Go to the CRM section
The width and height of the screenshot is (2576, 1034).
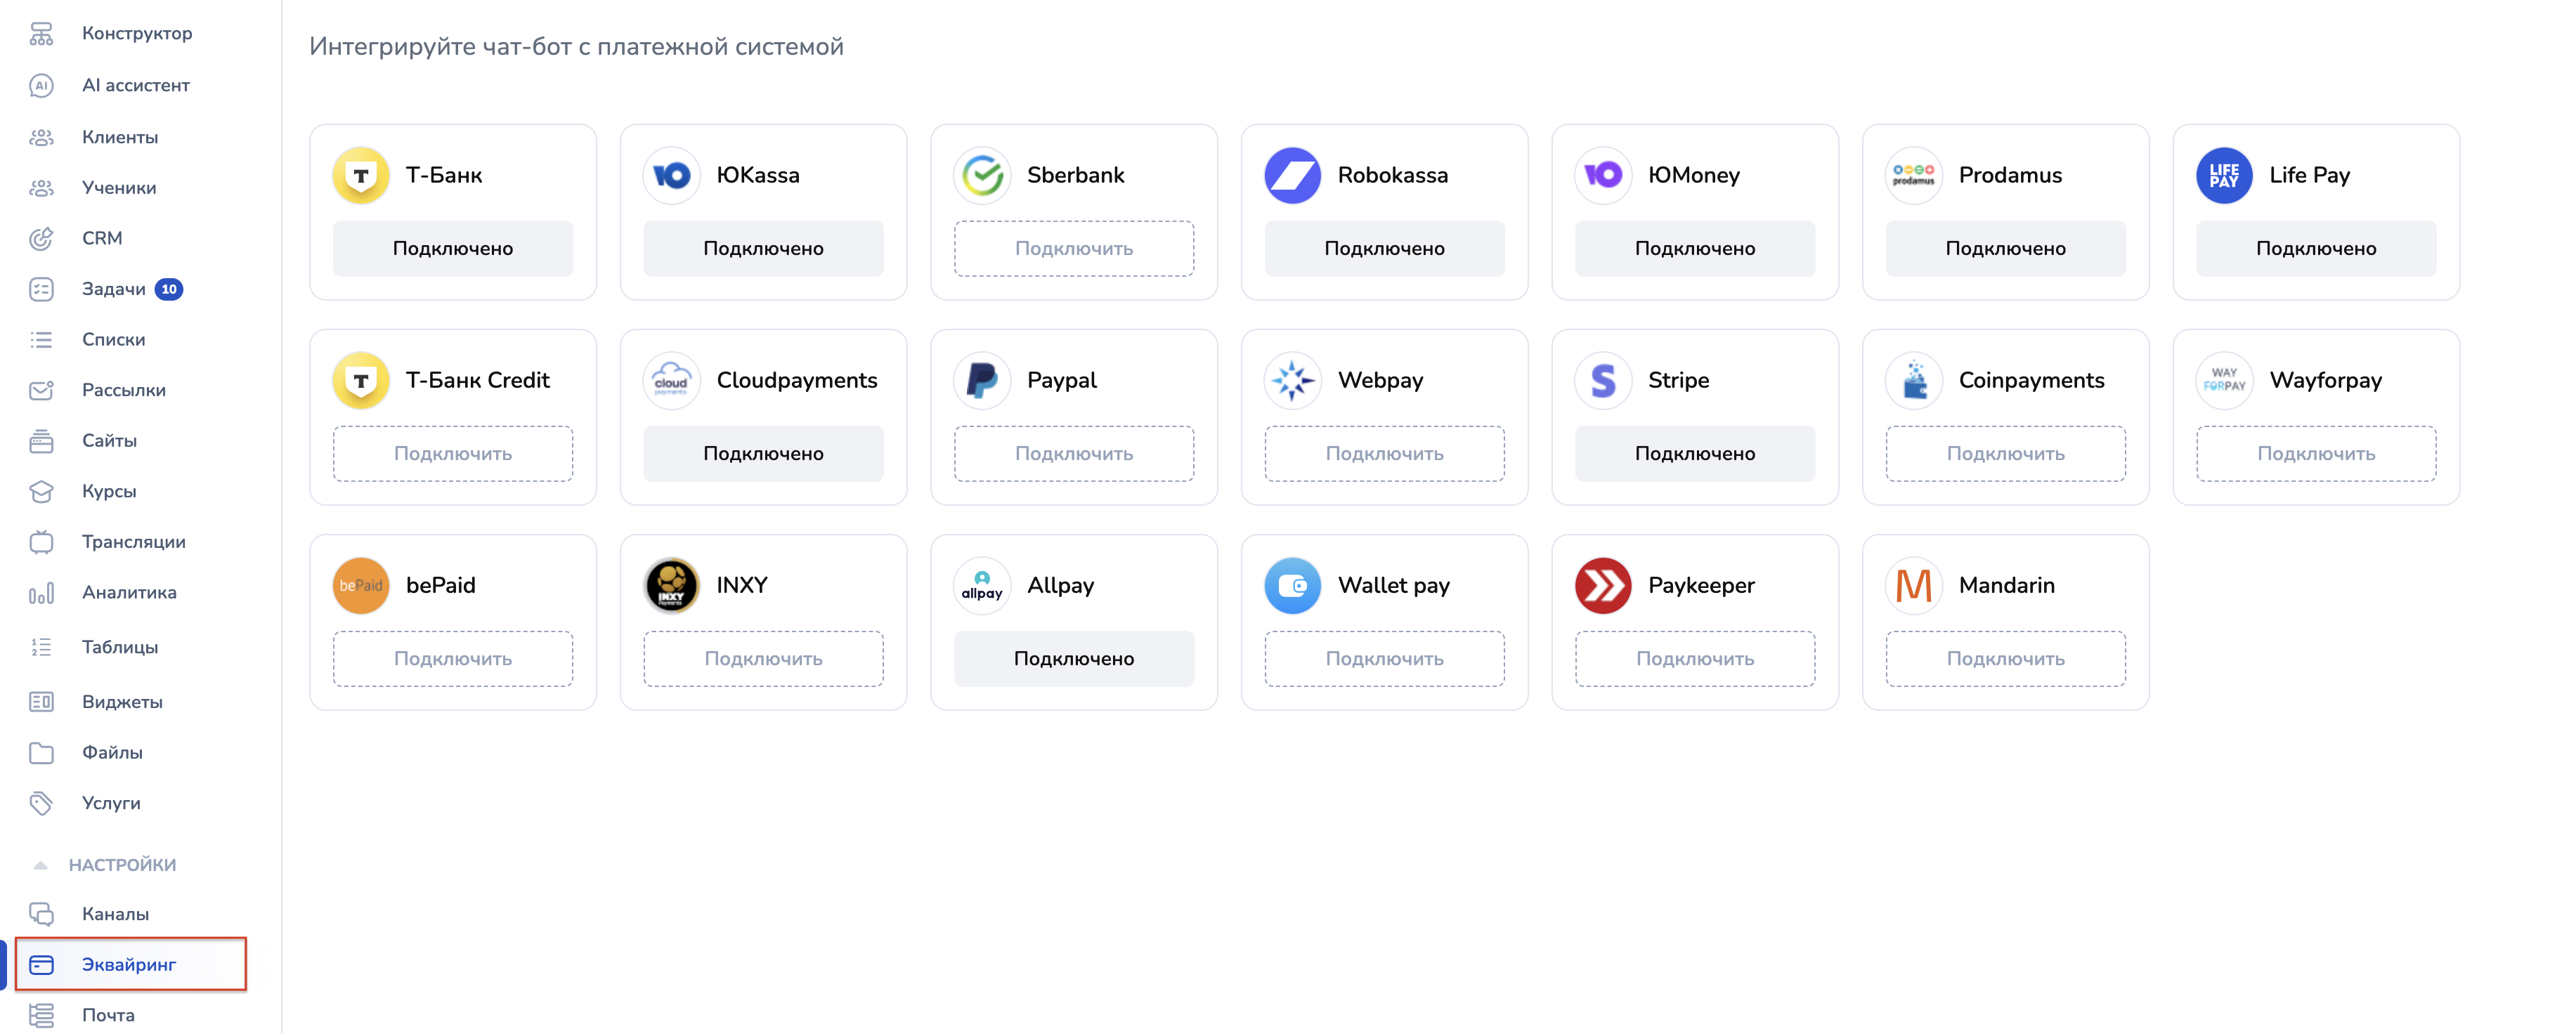click(x=102, y=239)
